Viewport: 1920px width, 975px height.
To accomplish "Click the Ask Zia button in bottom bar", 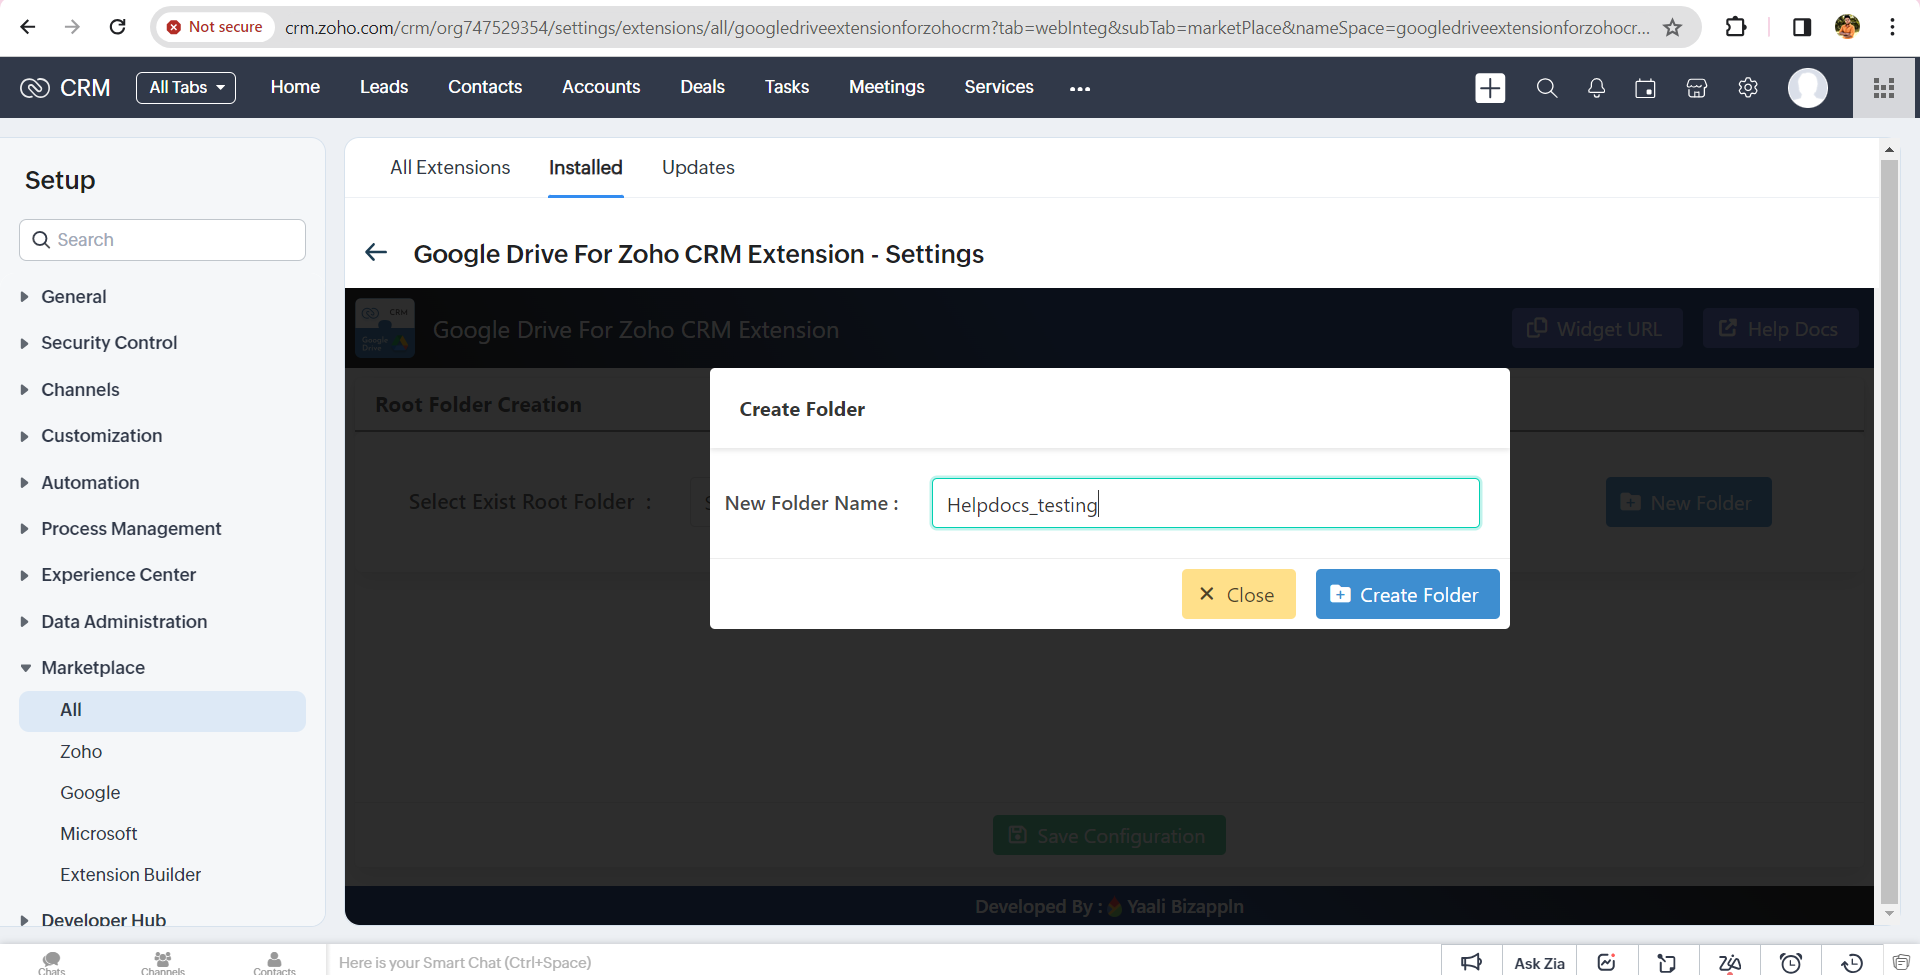I will 1539,963.
